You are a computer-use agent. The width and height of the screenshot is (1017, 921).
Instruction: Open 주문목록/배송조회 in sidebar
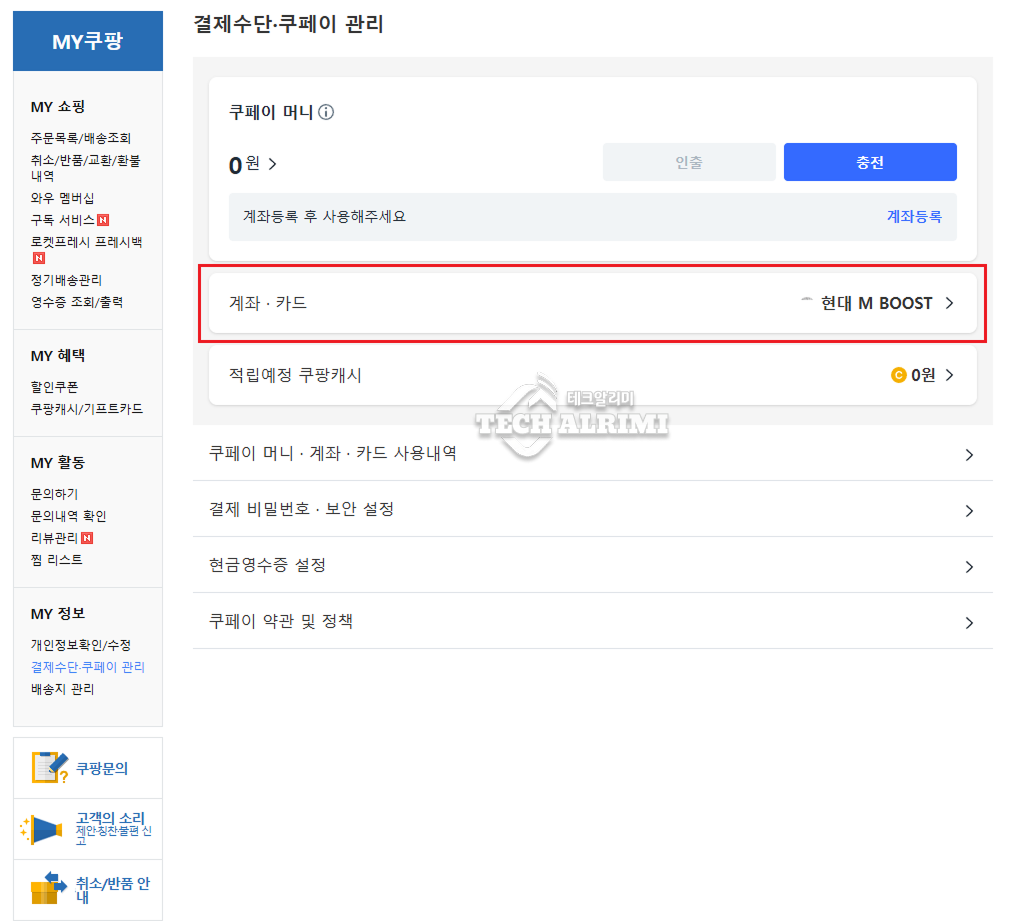[81, 138]
